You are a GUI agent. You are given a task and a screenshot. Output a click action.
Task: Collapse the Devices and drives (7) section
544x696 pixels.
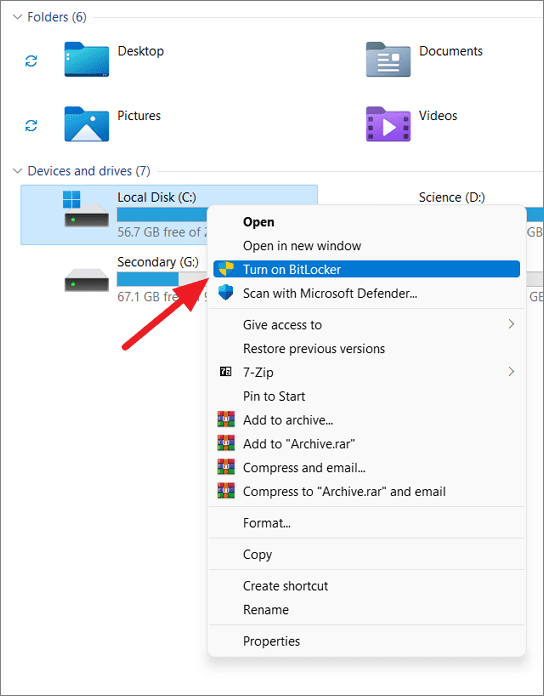point(17,171)
